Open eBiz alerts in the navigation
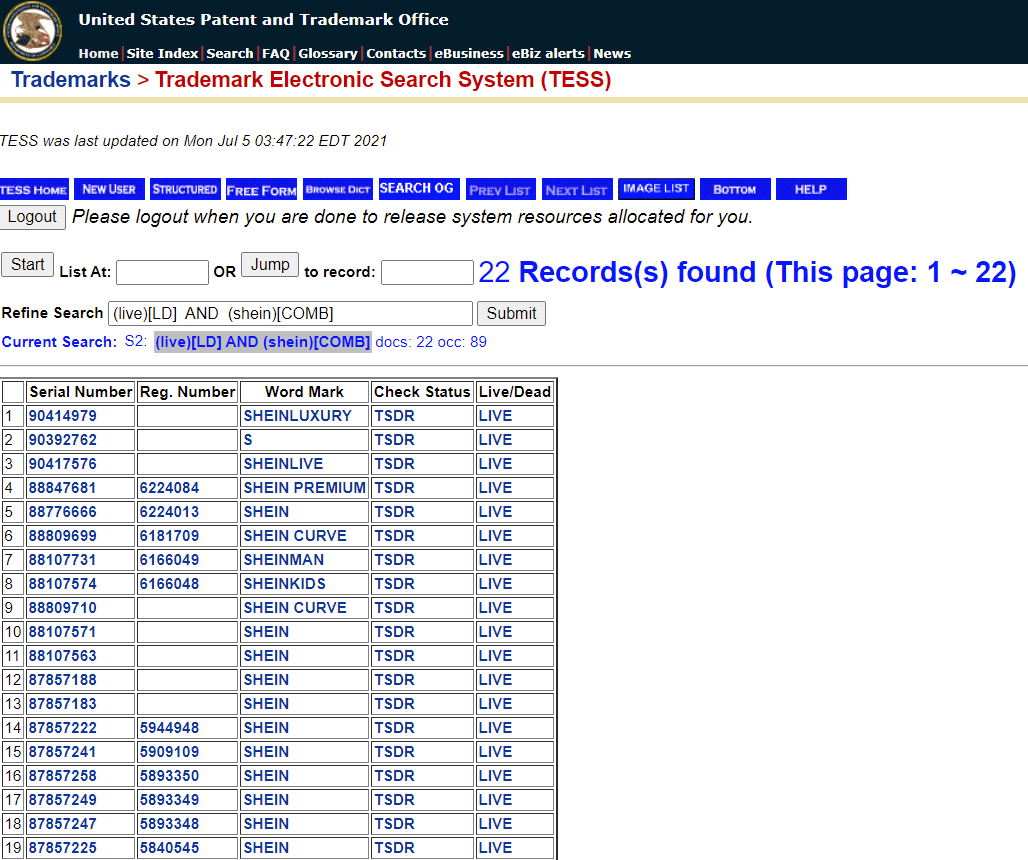 [x=548, y=53]
